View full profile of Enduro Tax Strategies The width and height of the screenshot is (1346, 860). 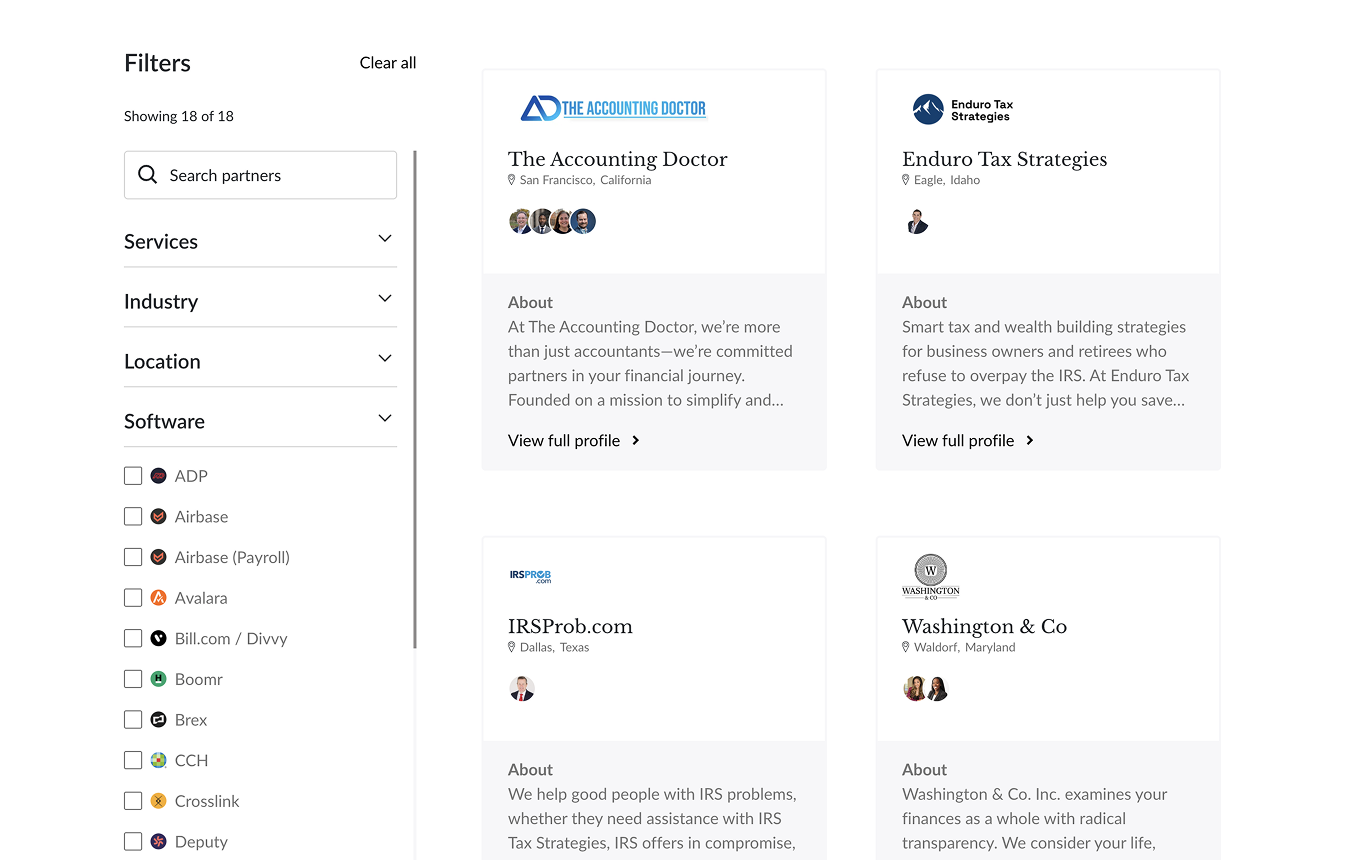point(968,440)
